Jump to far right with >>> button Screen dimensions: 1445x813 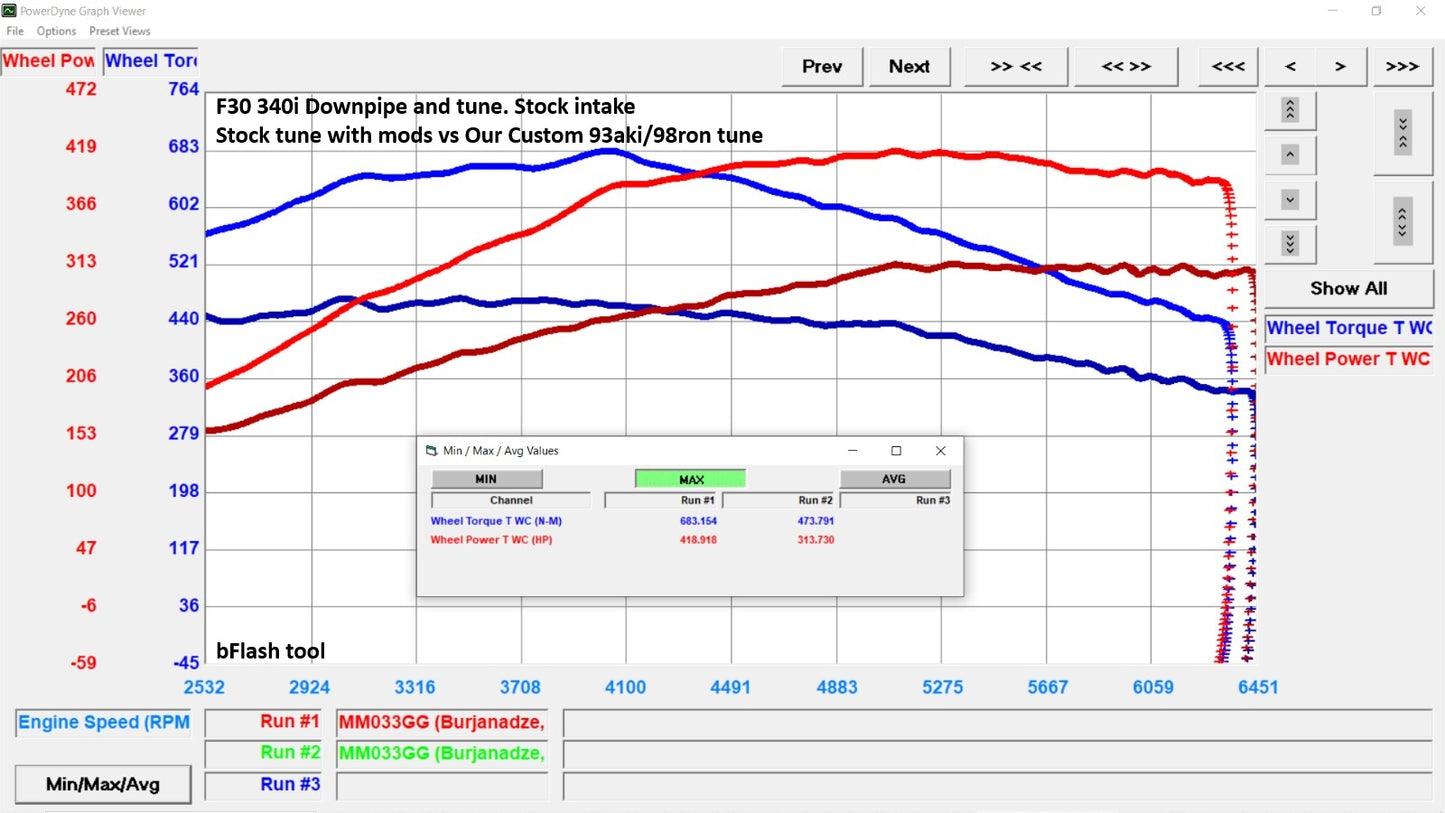point(1402,67)
